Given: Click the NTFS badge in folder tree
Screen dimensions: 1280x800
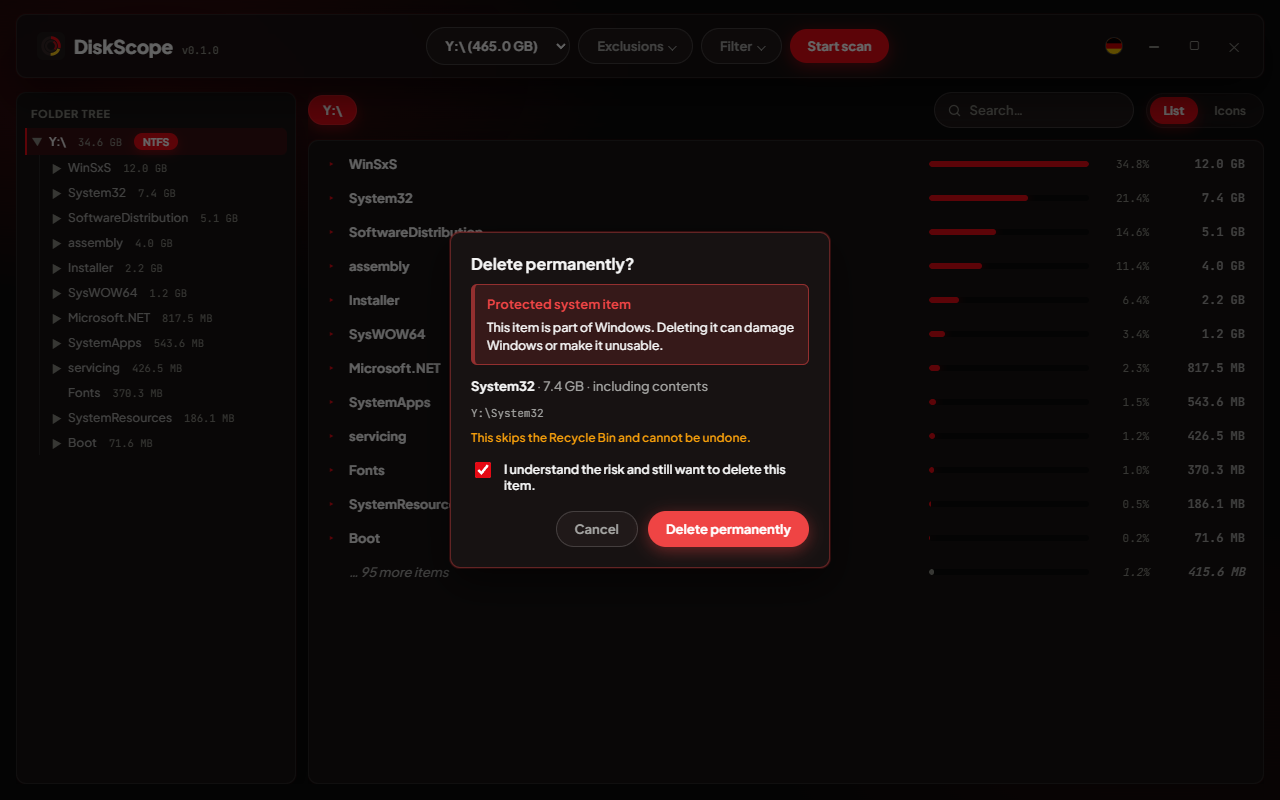Looking at the screenshot, I should point(155,142).
